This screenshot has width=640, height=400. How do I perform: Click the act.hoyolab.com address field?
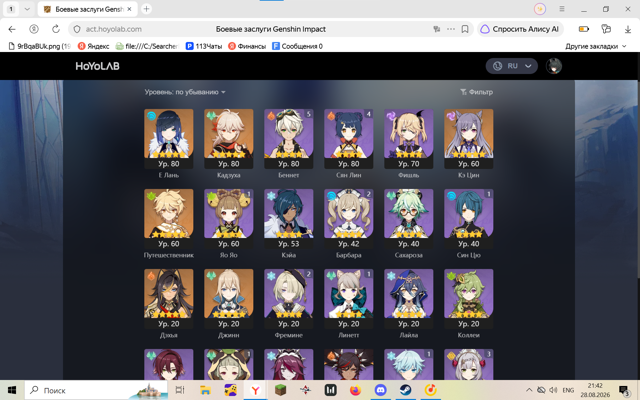tap(113, 29)
